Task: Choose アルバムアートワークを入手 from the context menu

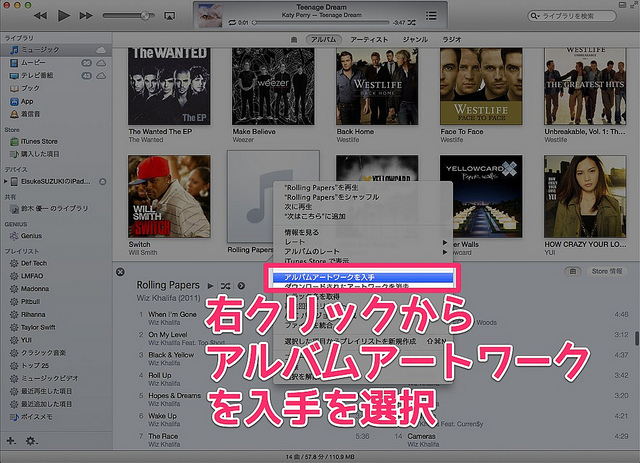Action: tap(363, 277)
